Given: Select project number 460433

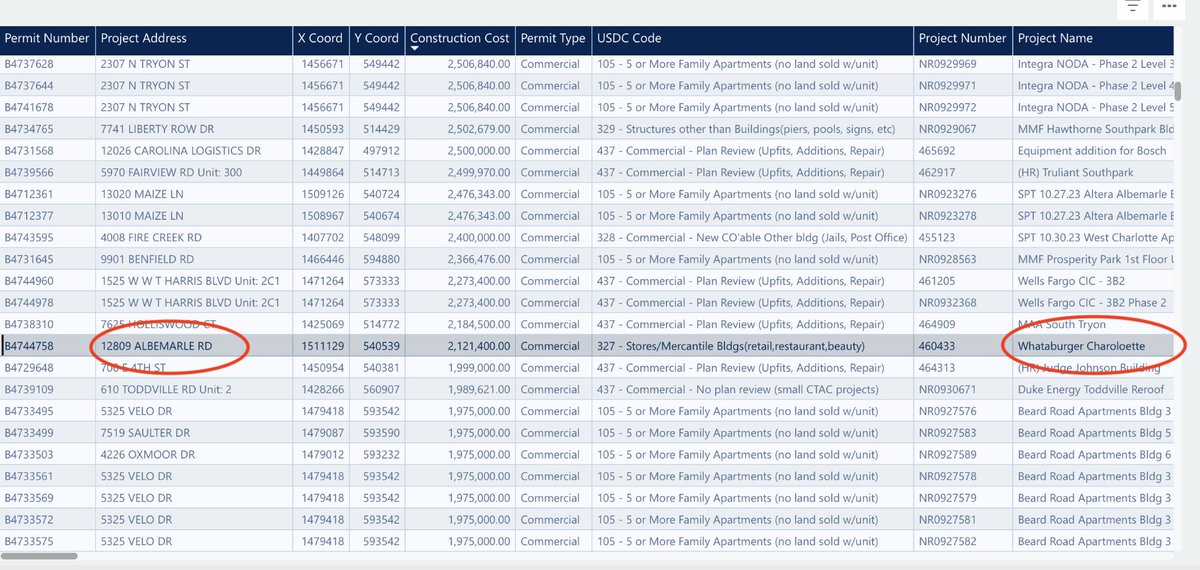Looking at the screenshot, I should pos(937,346).
